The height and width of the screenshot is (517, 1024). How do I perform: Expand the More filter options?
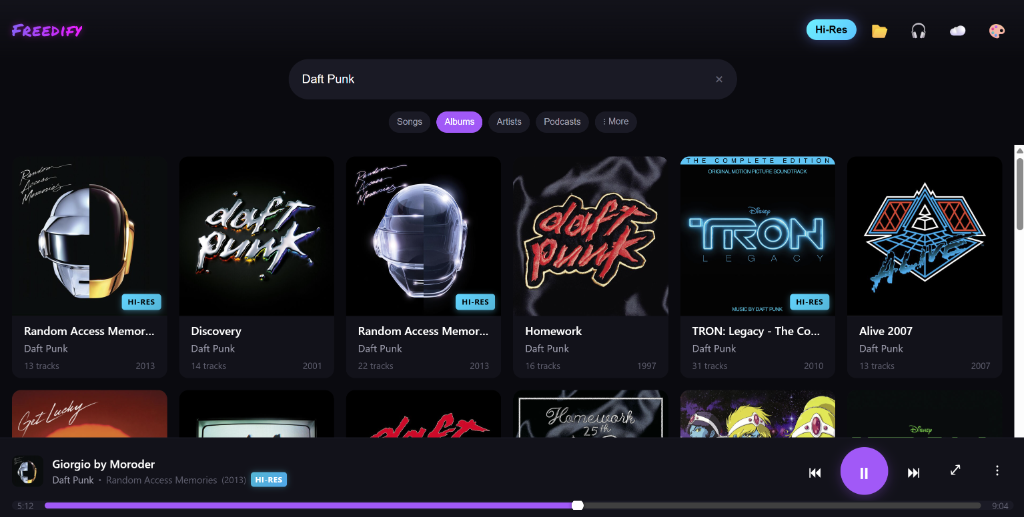(616, 122)
